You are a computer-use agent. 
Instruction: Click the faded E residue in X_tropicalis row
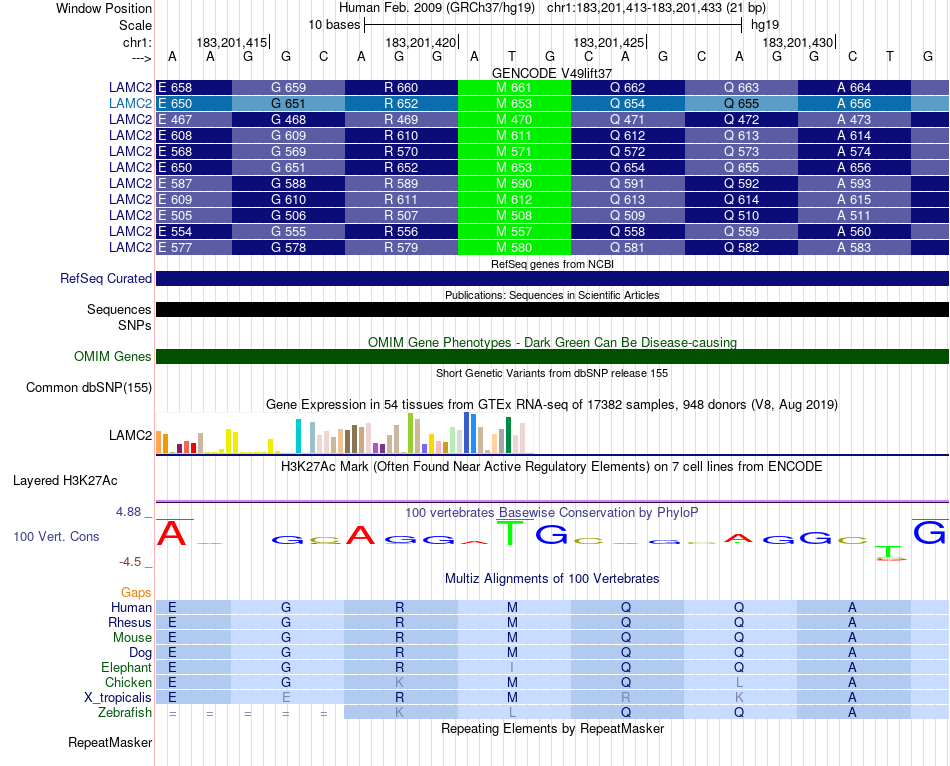click(x=286, y=698)
